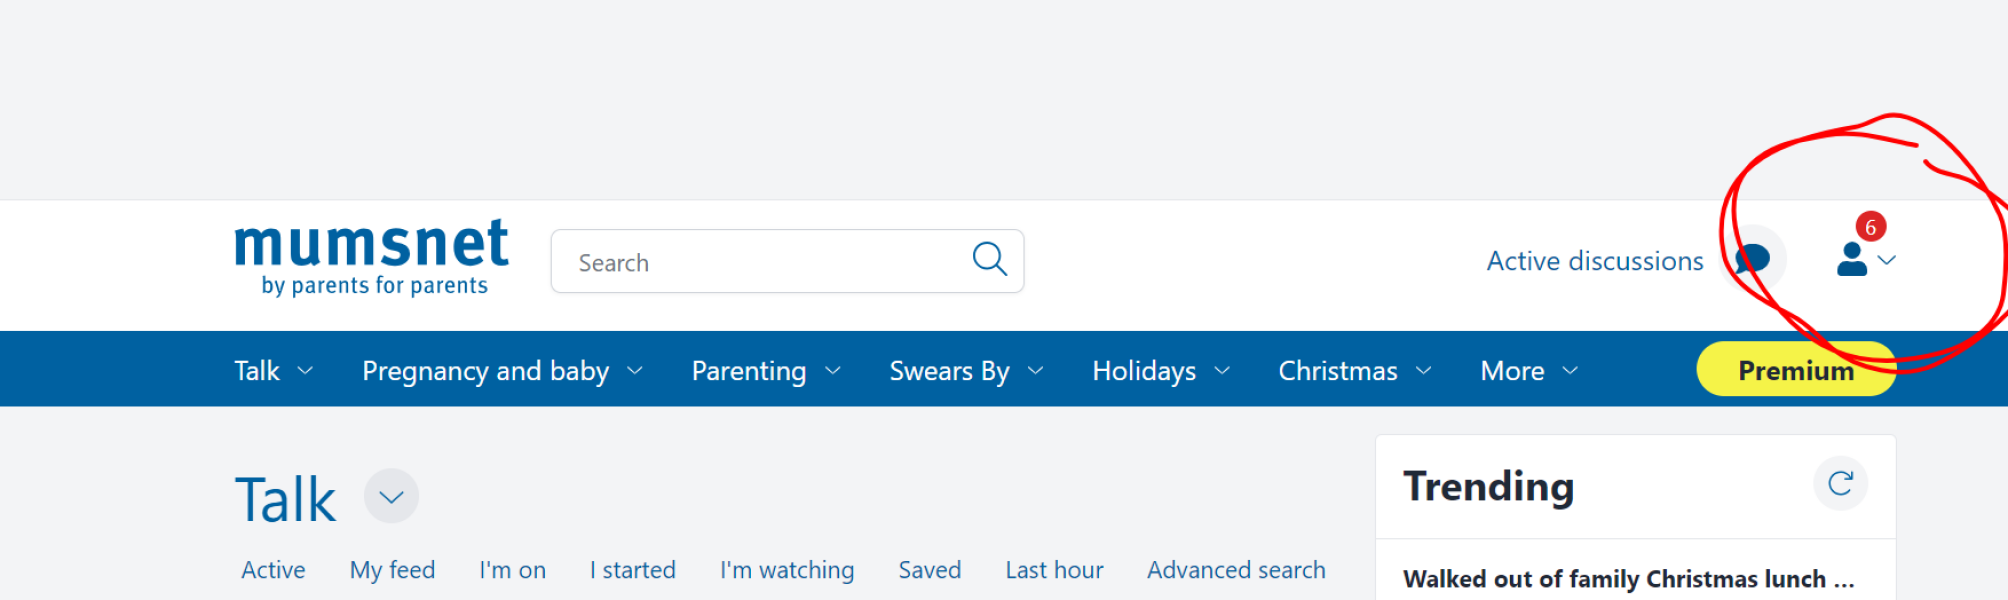The height and width of the screenshot is (600, 2008).
Task: Open the account menu chevron
Action: tap(1890, 263)
